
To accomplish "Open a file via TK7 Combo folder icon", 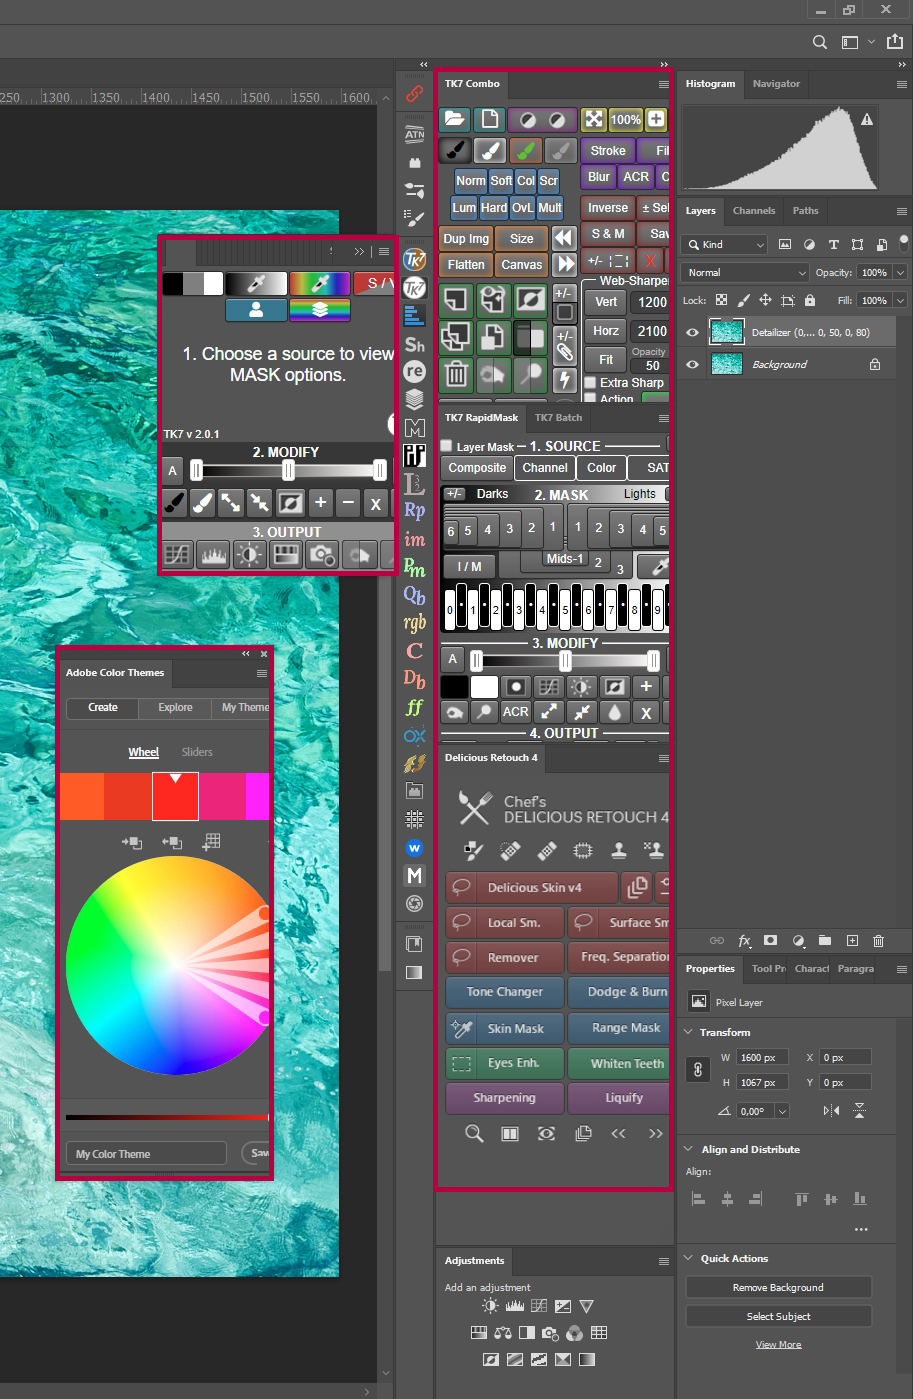I will click(454, 119).
